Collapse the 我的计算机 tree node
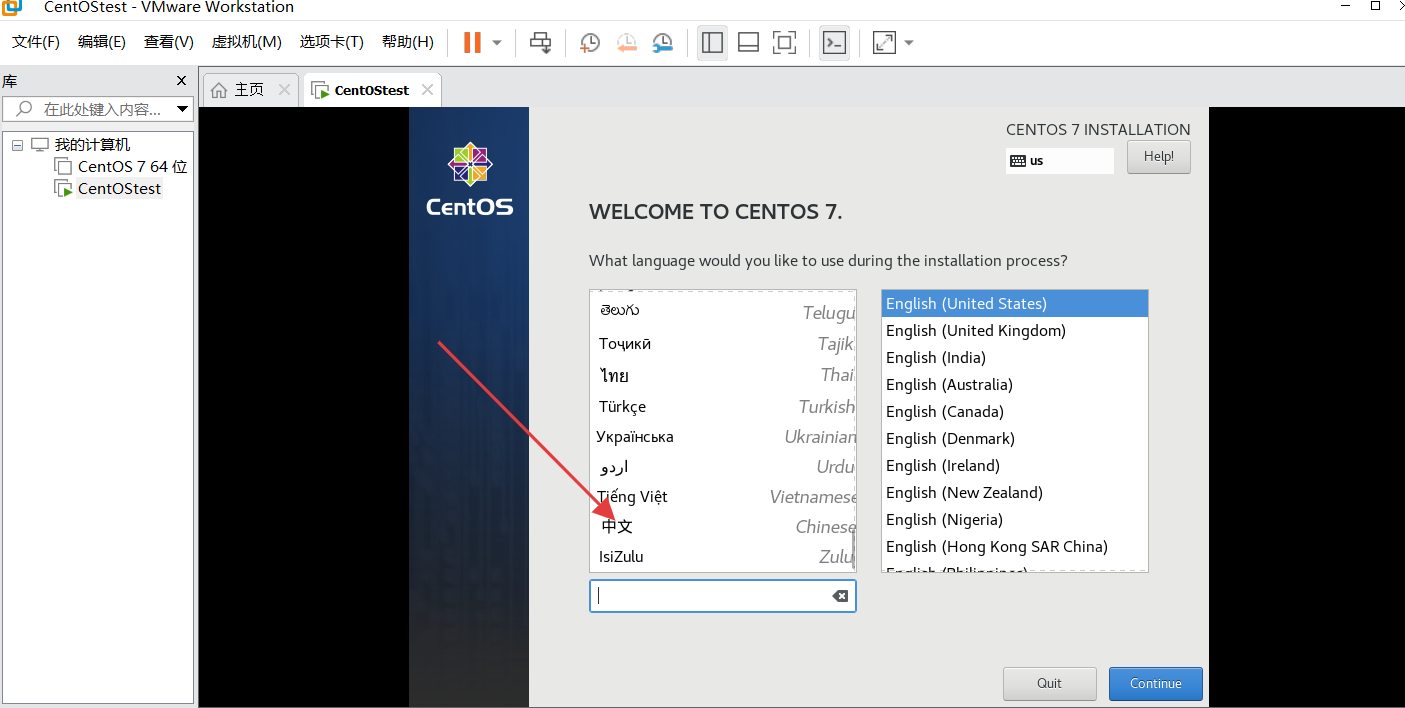This screenshot has width=1405, height=708. click(16, 144)
